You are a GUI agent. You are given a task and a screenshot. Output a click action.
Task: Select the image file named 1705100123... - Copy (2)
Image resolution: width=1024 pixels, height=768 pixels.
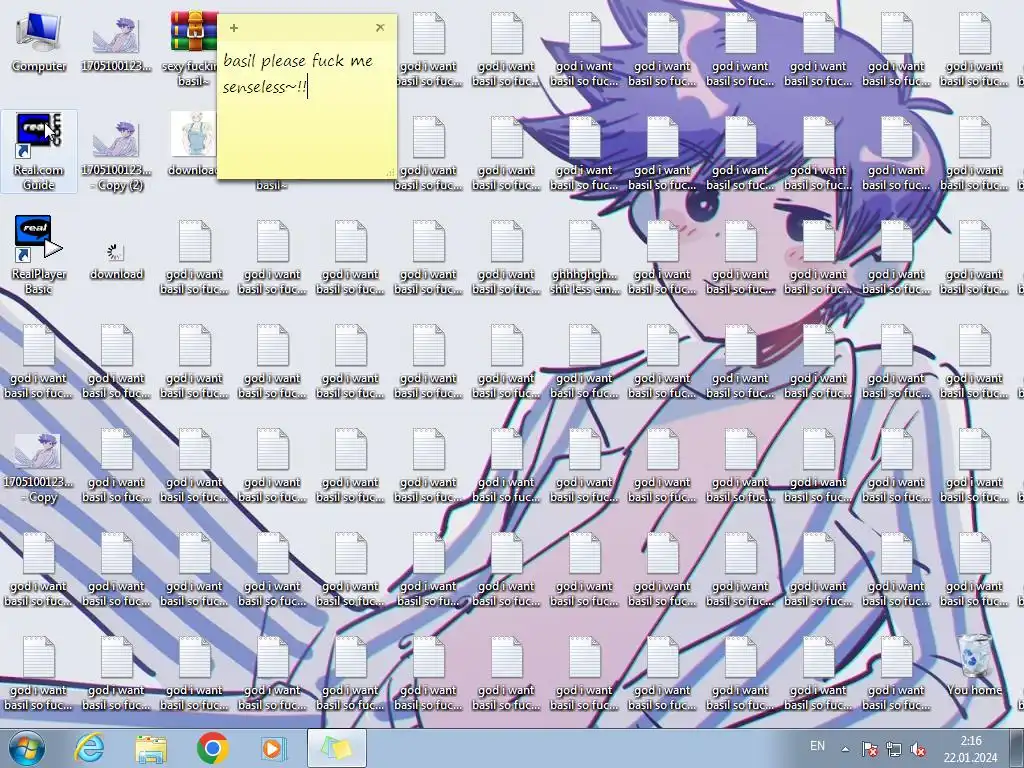[116, 155]
